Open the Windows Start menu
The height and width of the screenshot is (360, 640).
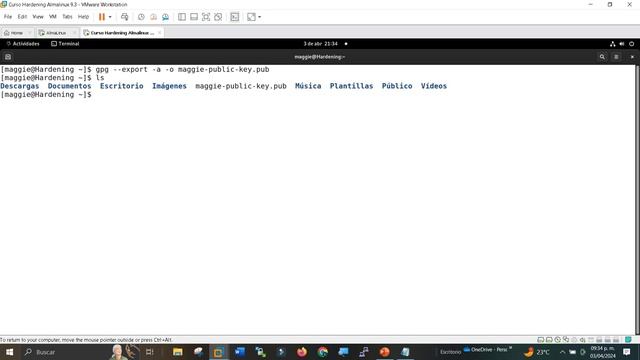(9, 352)
